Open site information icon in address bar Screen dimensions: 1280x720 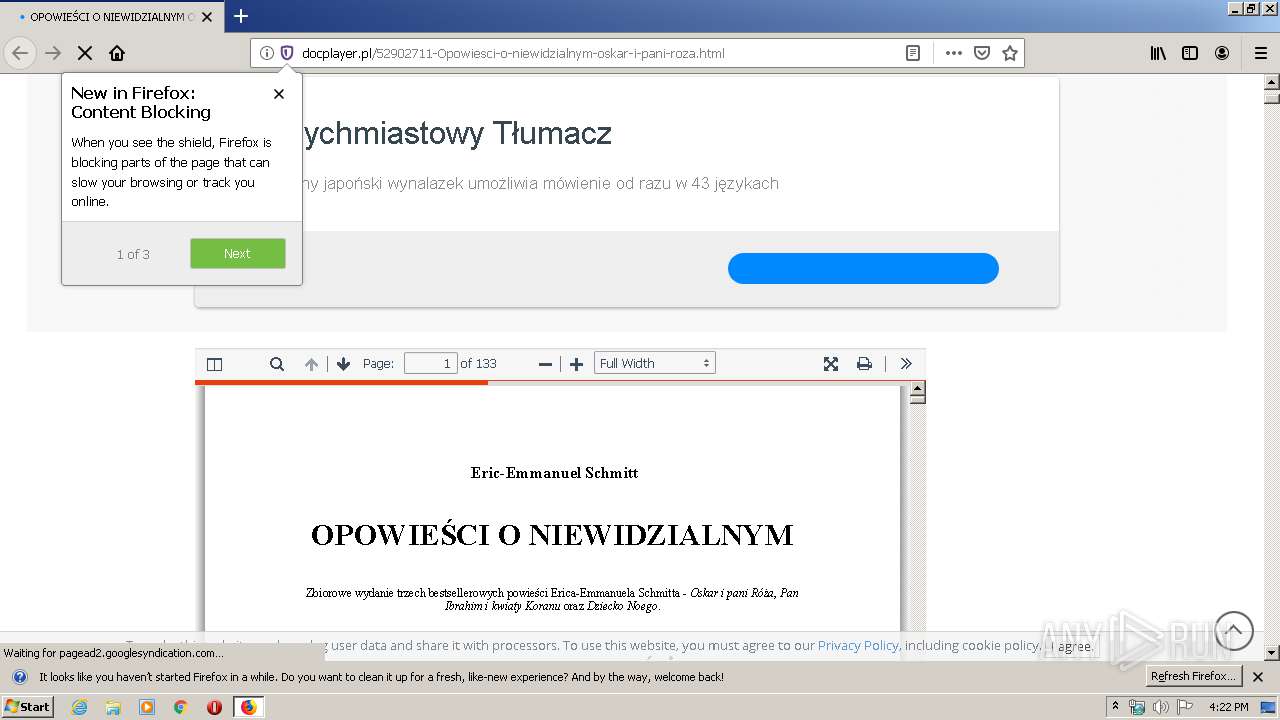pyautogui.click(x=266, y=53)
